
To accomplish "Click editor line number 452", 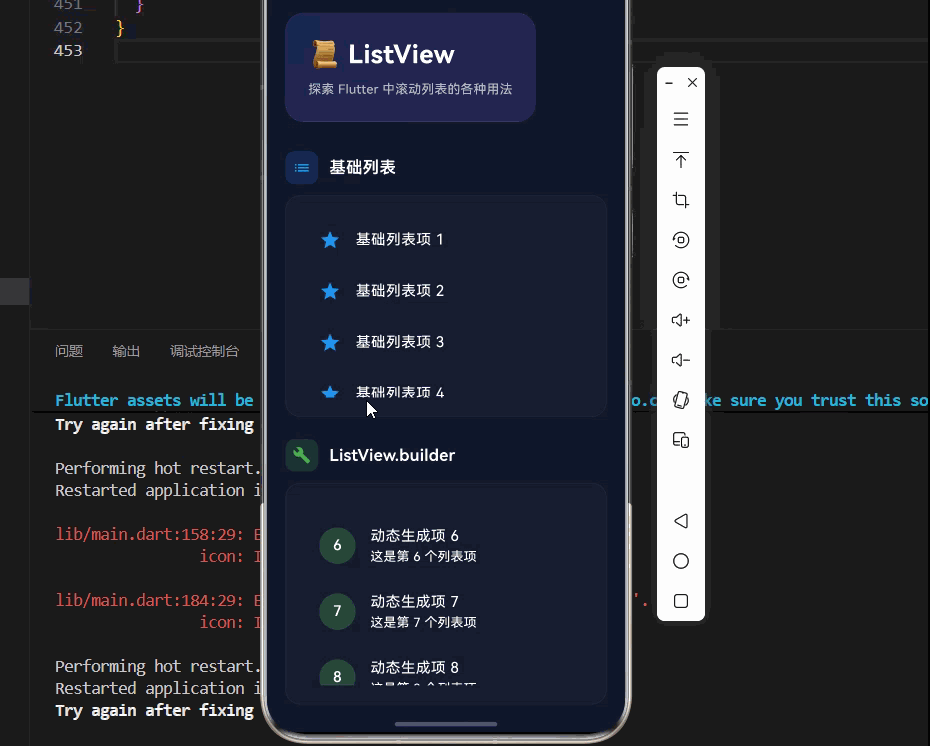I will coord(68,28).
